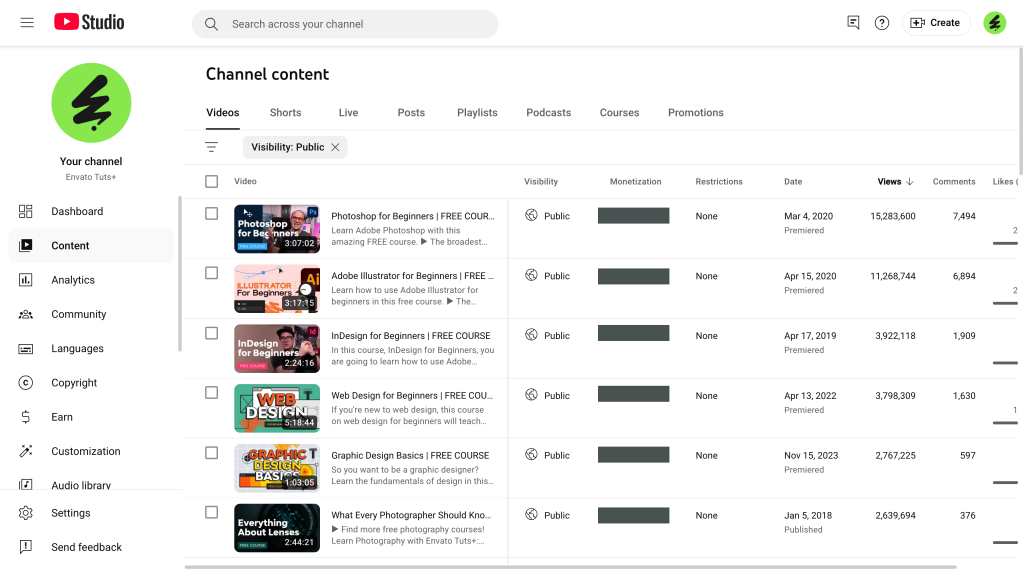The width and height of the screenshot is (1024, 570).
Task: Check the Web Design for Beginners checkbox
Action: tap(212, 392)
